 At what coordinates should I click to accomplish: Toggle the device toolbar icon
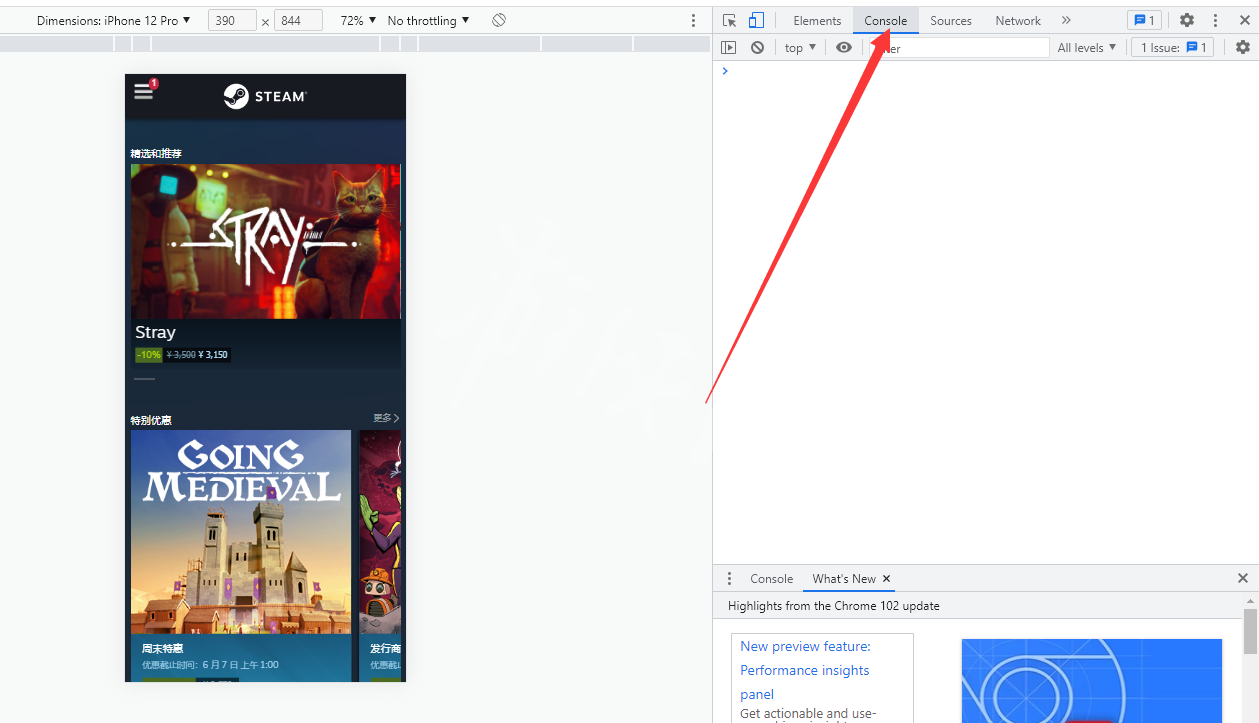tap(756, 20)
